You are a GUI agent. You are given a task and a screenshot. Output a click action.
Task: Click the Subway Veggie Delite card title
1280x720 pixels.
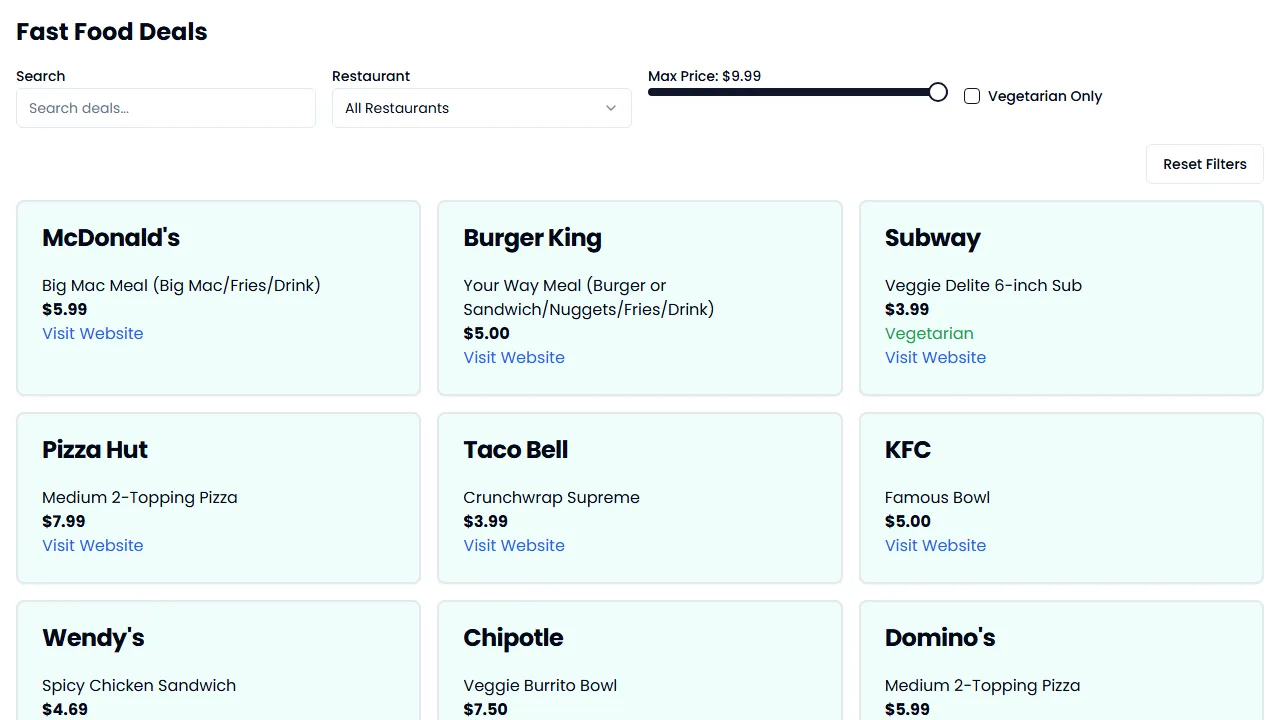932,238
